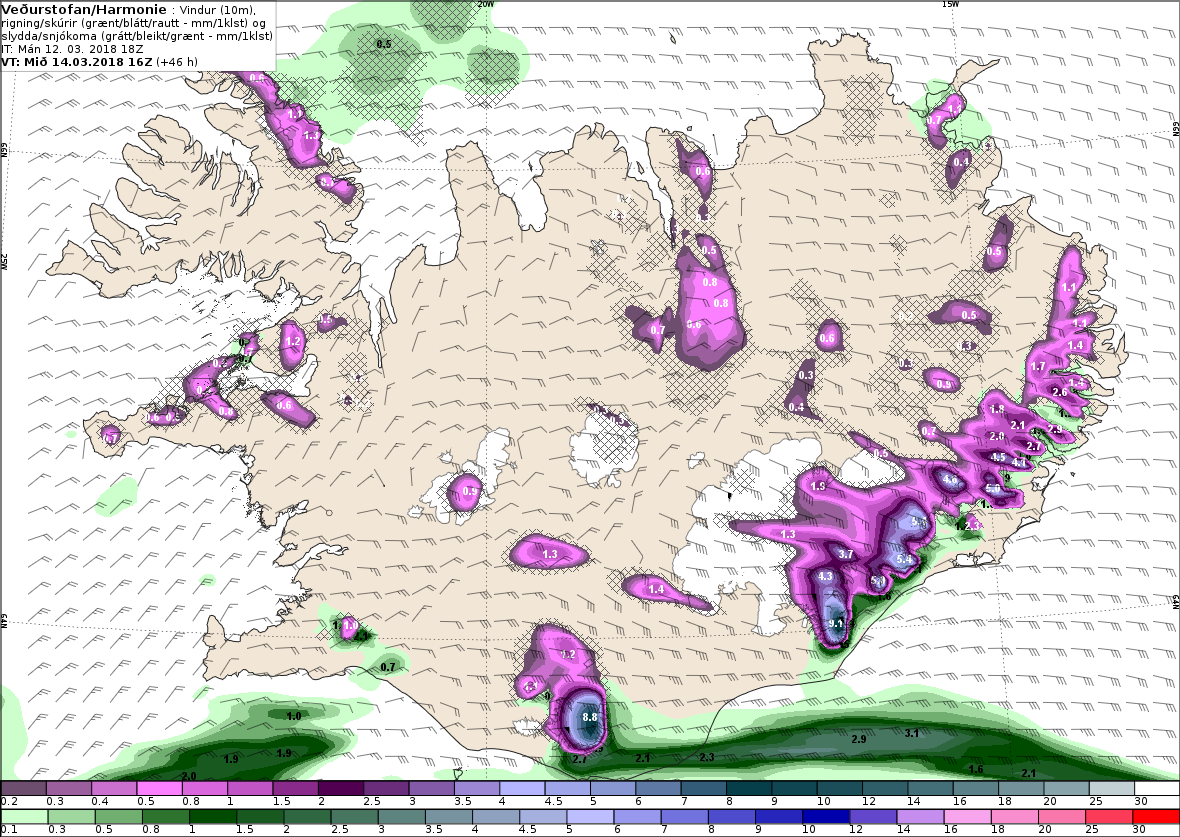Select the 1.7 value on east coast

pos(1038,367)
